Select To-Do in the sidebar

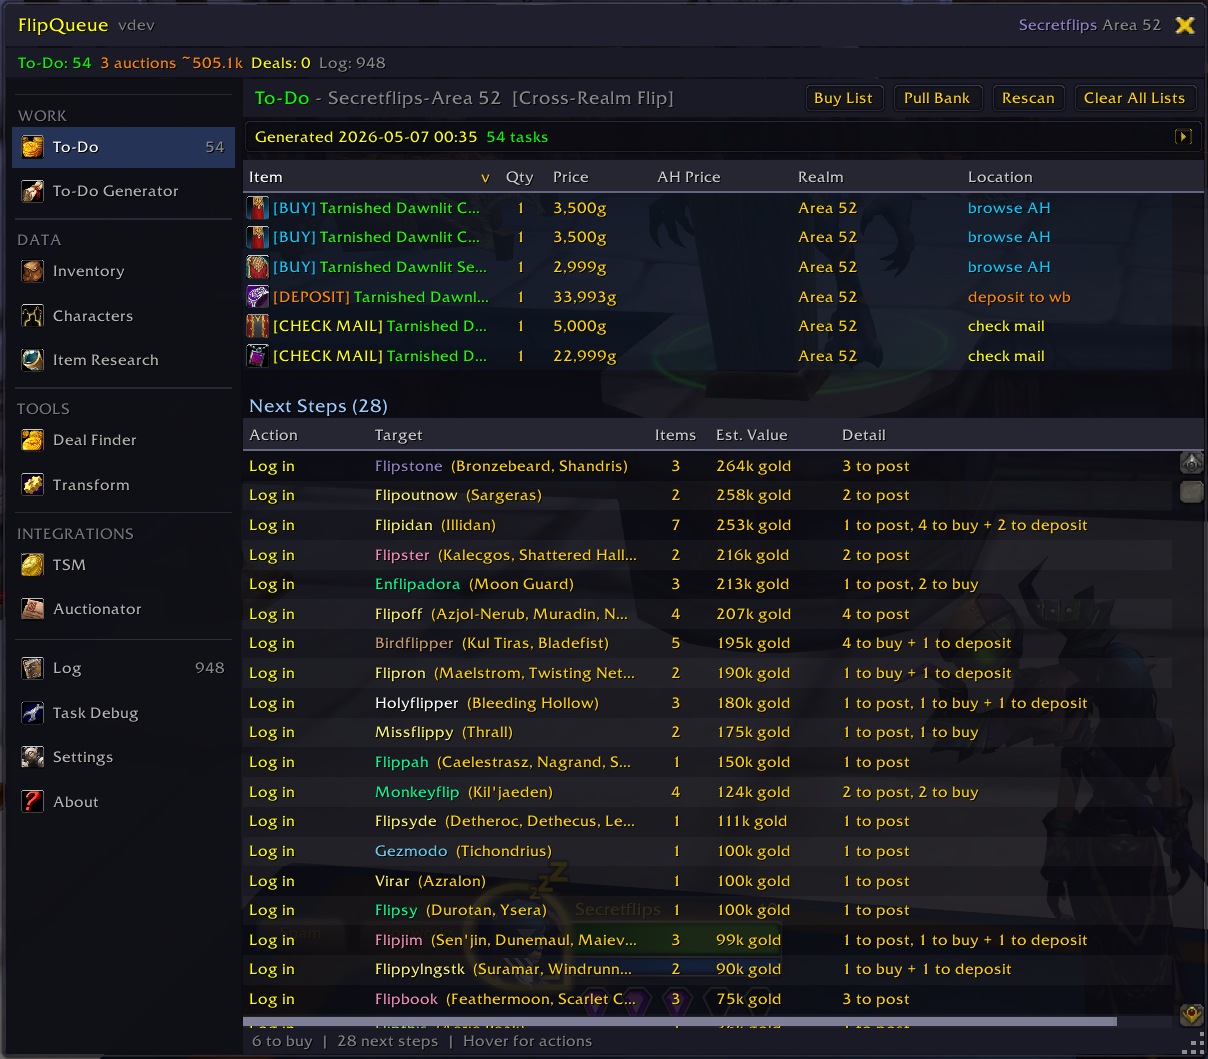[123, 147]
